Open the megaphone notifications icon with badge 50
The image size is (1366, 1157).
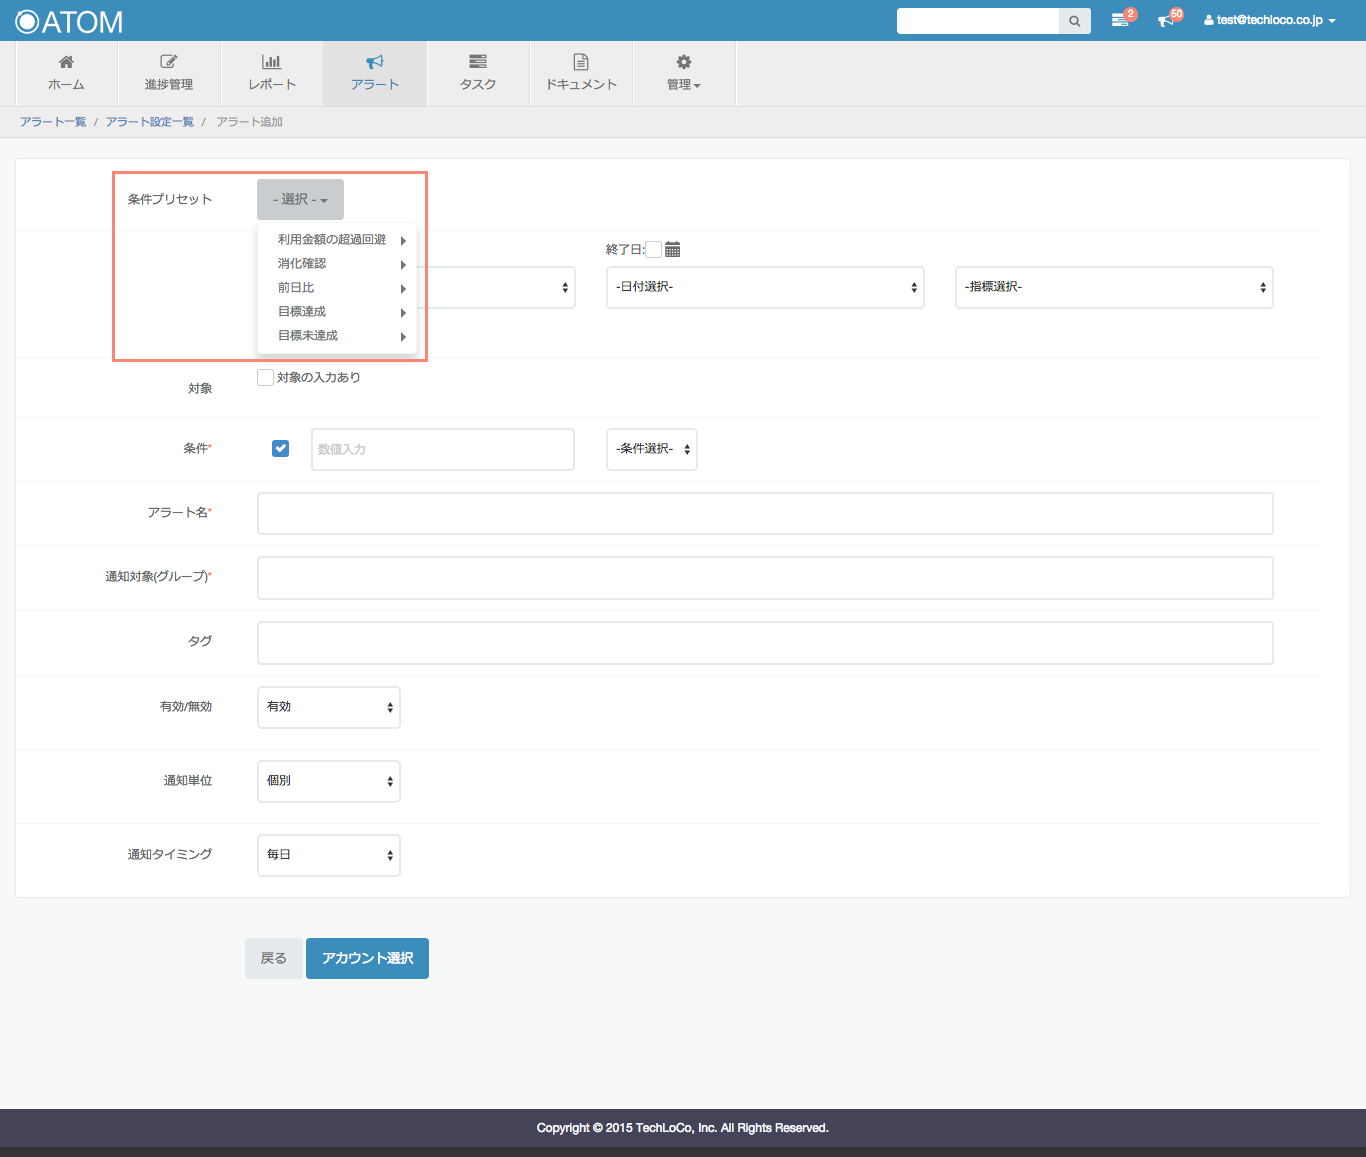tap(1166, 20)
